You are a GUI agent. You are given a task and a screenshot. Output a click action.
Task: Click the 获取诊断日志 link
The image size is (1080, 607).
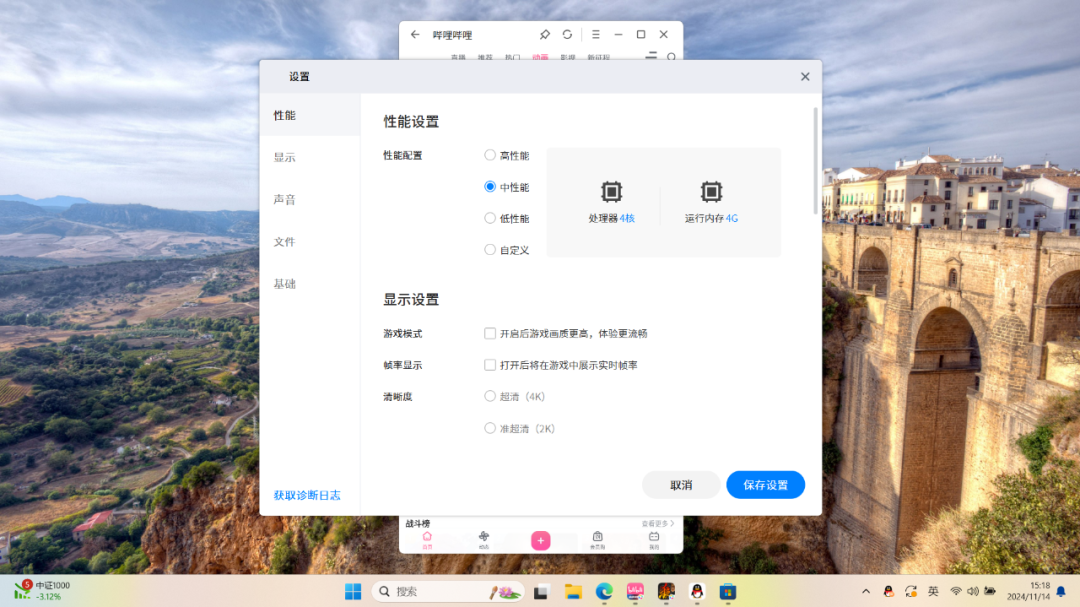pyautogui.click(x=307, y=495)
